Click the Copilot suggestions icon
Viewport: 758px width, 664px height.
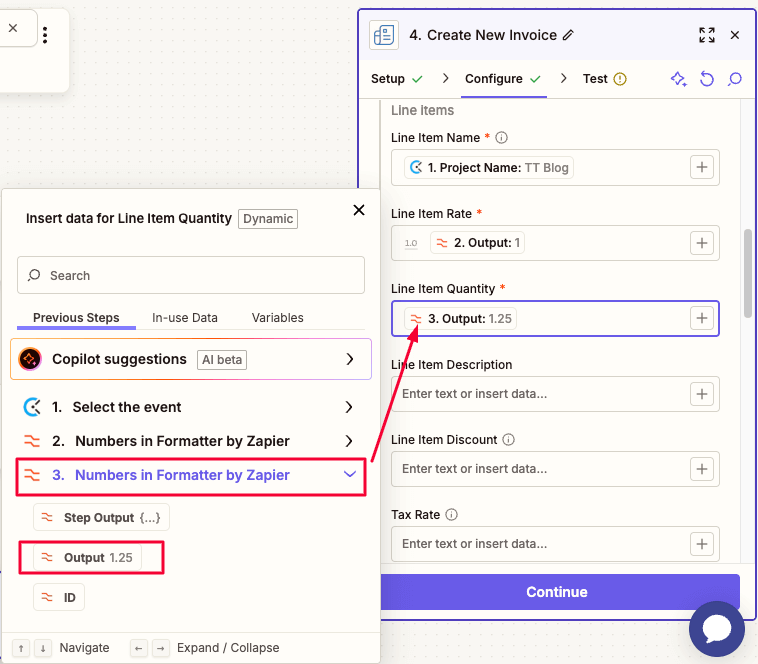click(30, 359)
